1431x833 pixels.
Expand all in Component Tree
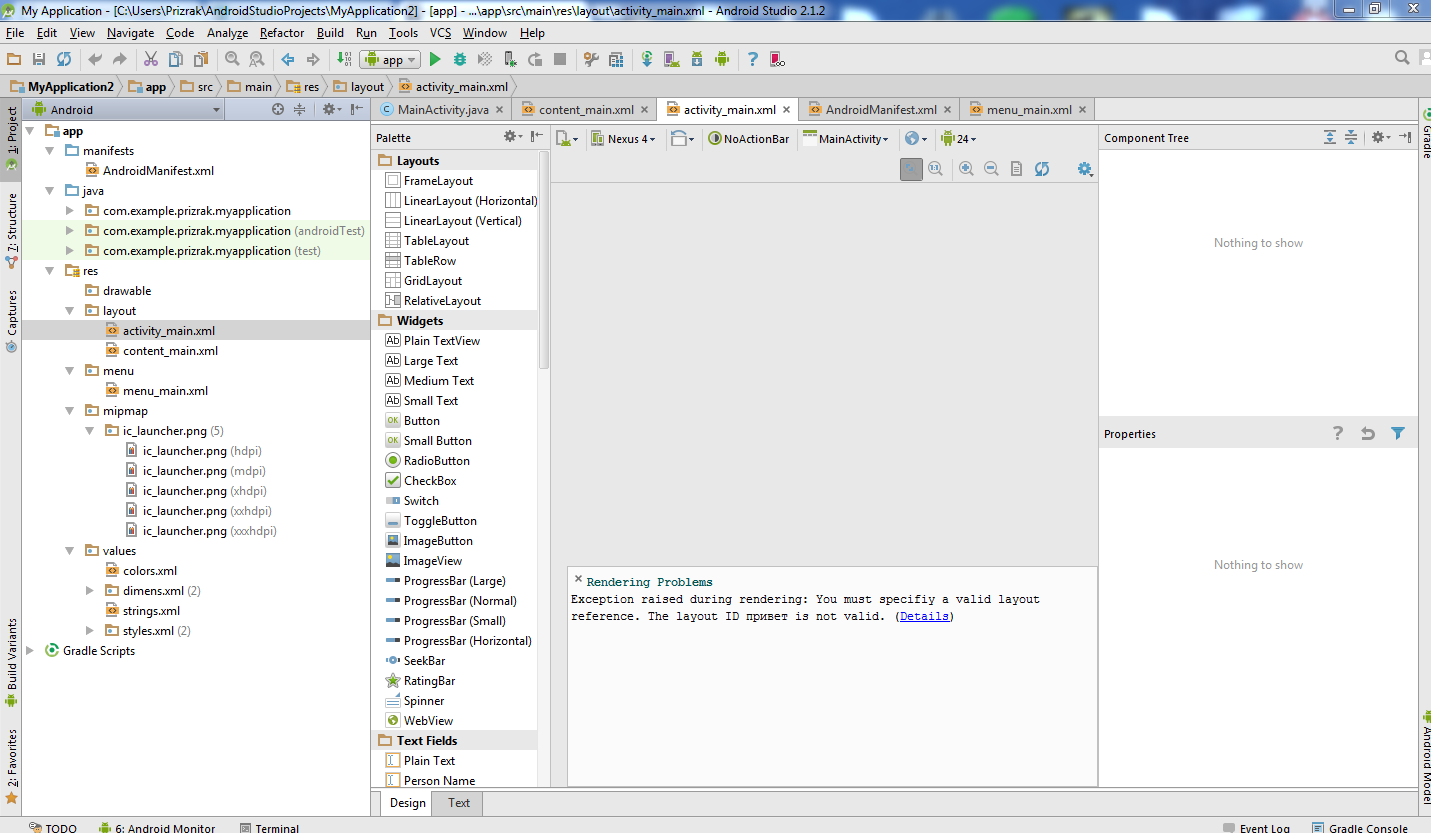tap(1330, 137)
